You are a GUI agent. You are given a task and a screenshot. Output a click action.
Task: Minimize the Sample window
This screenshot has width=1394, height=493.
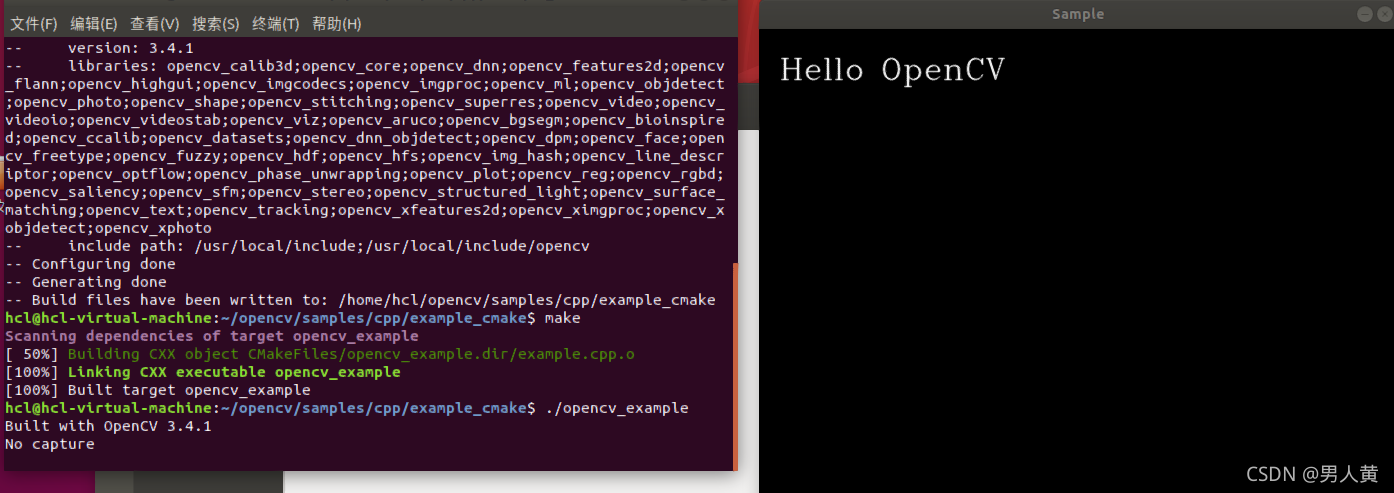tap(1363, 14)
